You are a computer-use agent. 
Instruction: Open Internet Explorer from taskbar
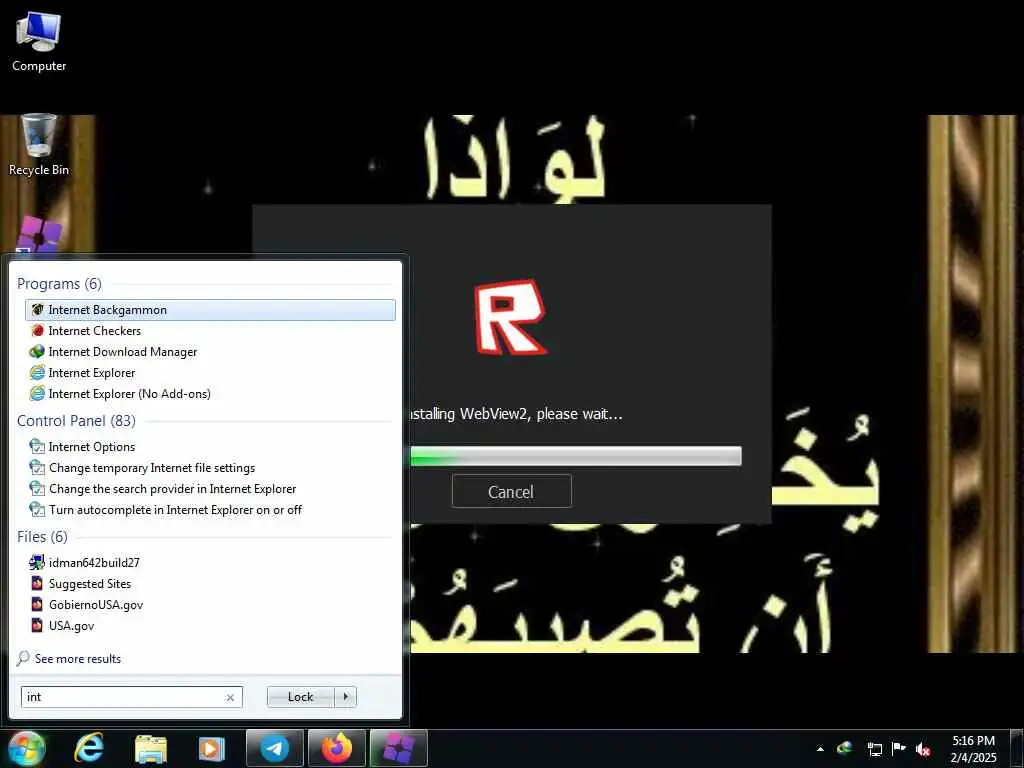tap(89, 748)
